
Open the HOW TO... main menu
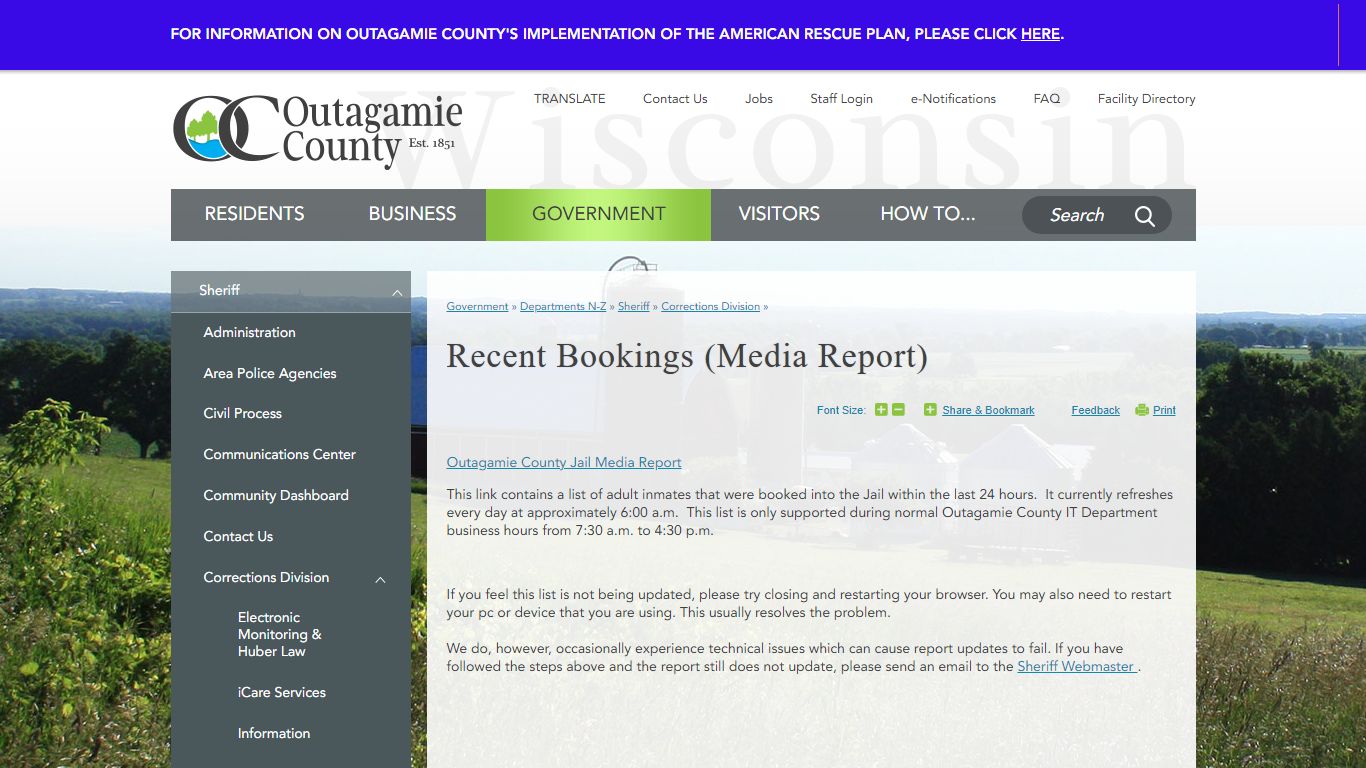point(928,214)
